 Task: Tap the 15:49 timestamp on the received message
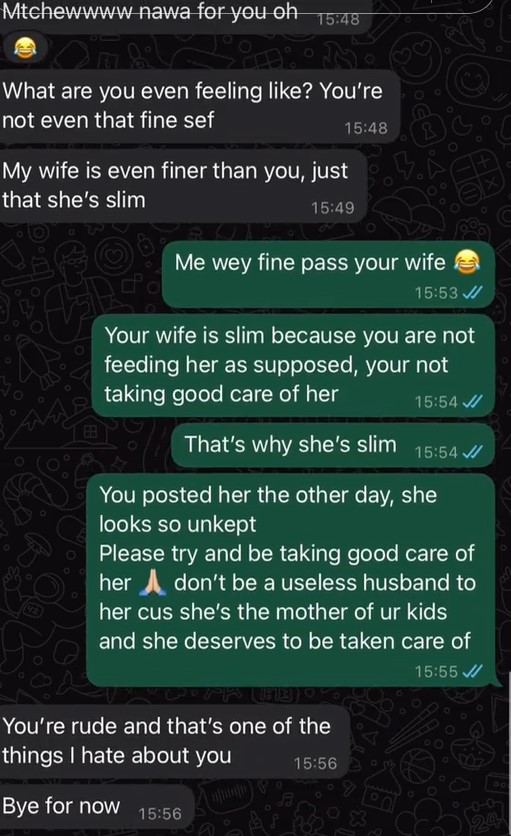pyautogui.click(x=333, y=208)
